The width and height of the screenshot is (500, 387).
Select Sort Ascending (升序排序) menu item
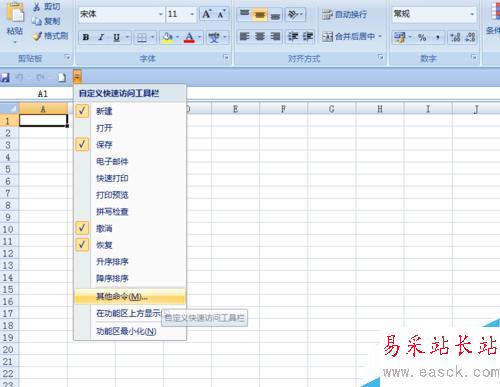coord(130,261)
